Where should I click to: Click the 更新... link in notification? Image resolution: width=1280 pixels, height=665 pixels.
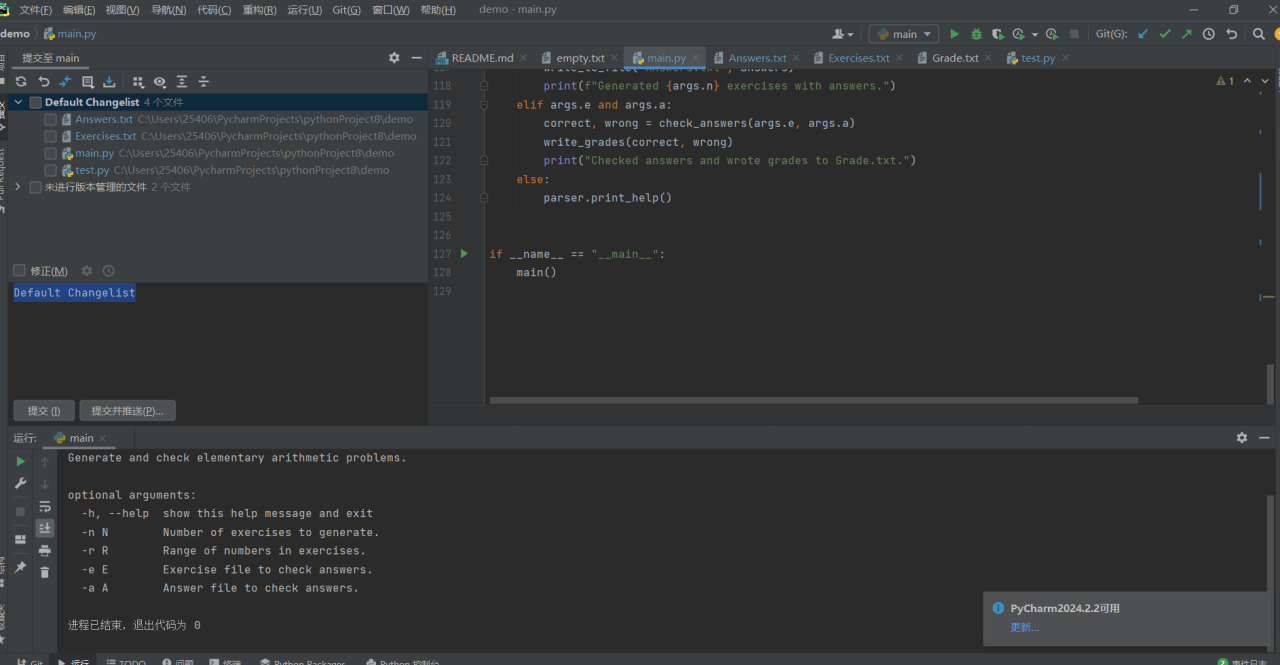[x=1024, y=627]
